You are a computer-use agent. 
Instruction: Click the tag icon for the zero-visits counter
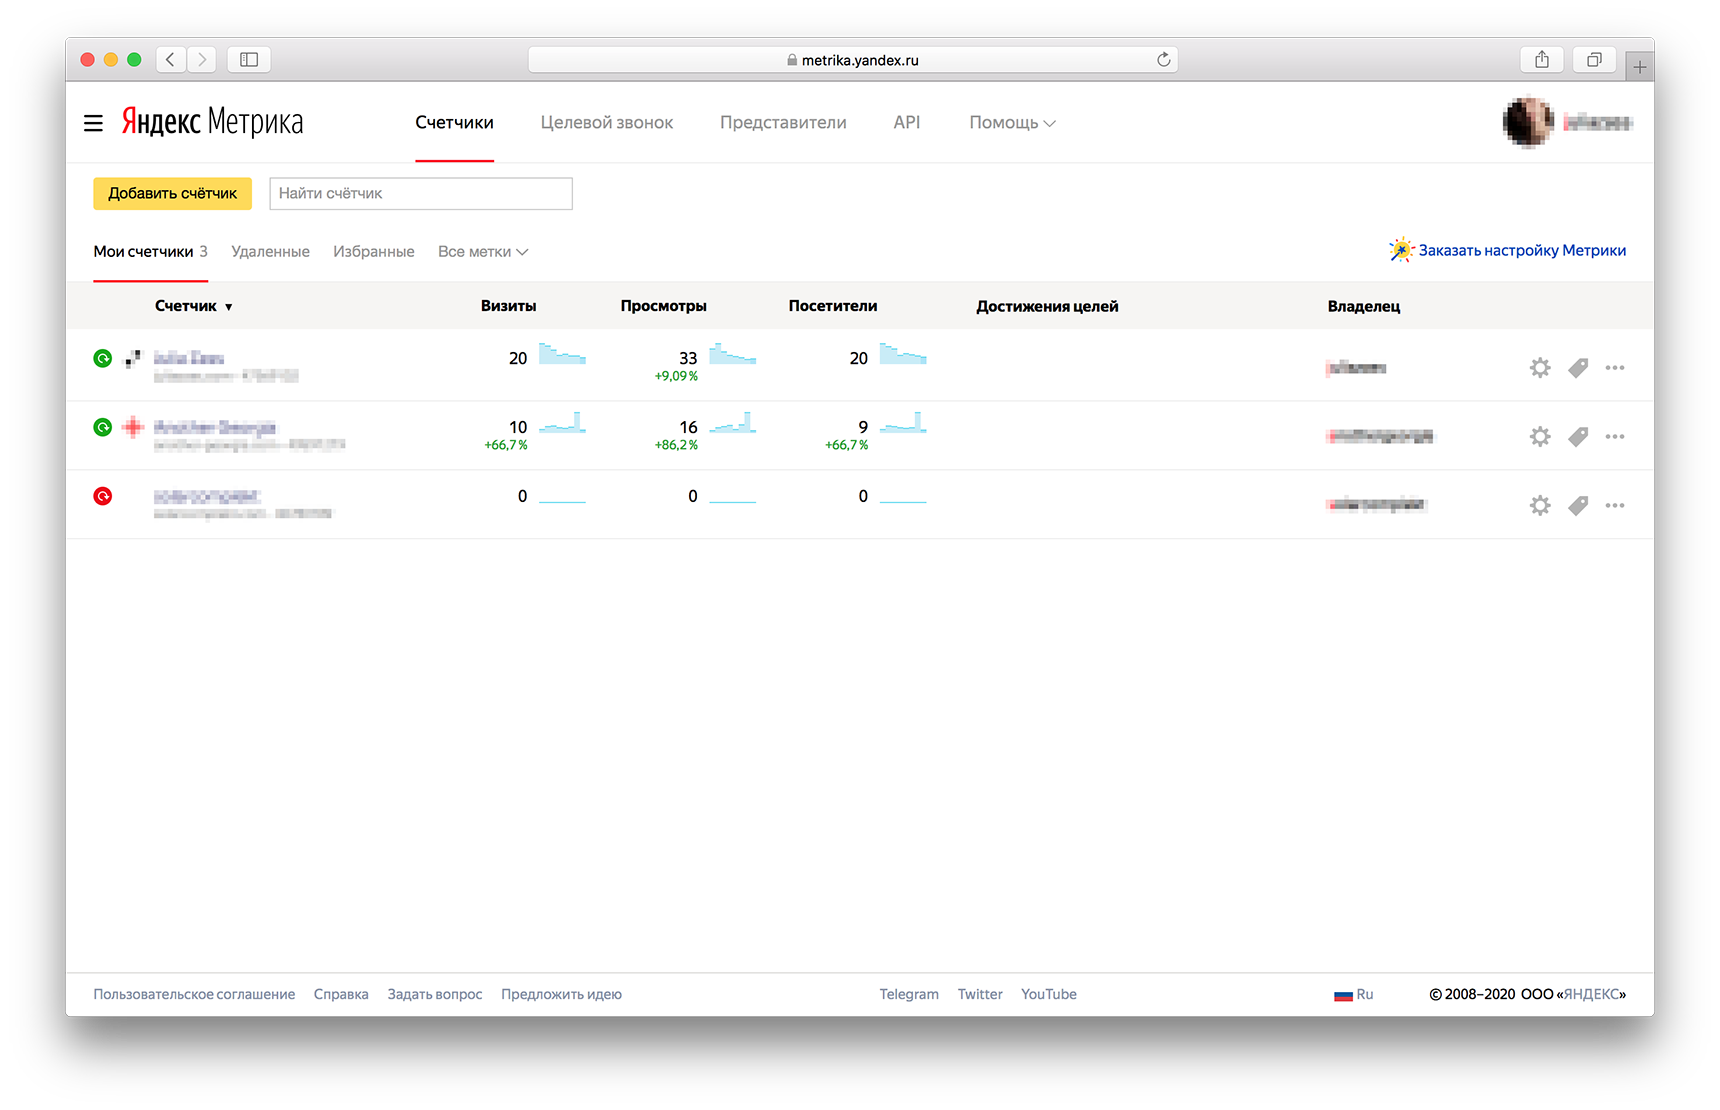point(1578,506)
